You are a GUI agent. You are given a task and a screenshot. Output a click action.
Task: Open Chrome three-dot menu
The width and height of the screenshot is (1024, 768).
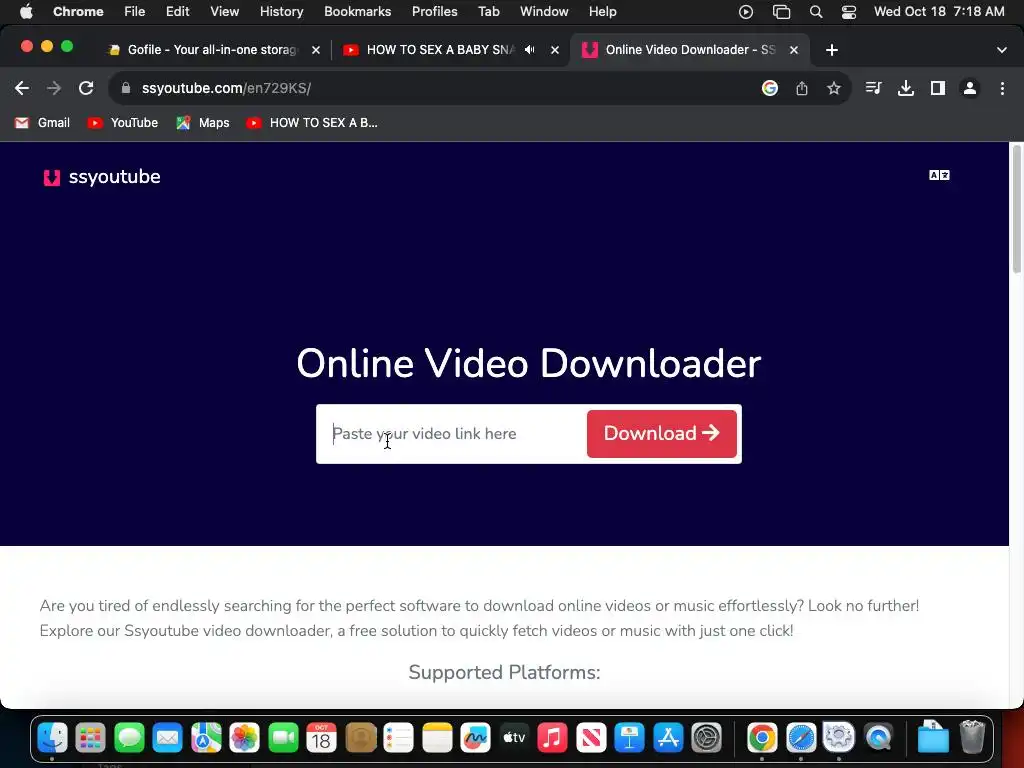(x=1002, y=88)
